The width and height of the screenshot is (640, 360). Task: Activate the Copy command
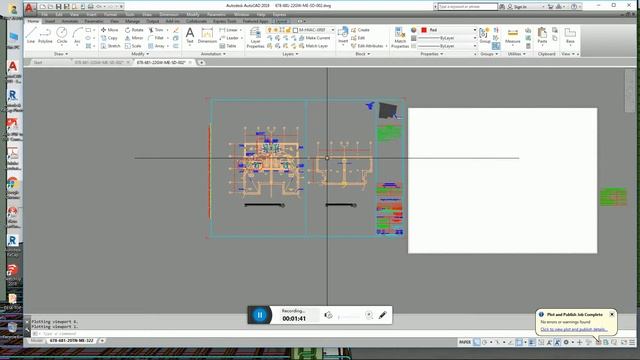[109, 38]
